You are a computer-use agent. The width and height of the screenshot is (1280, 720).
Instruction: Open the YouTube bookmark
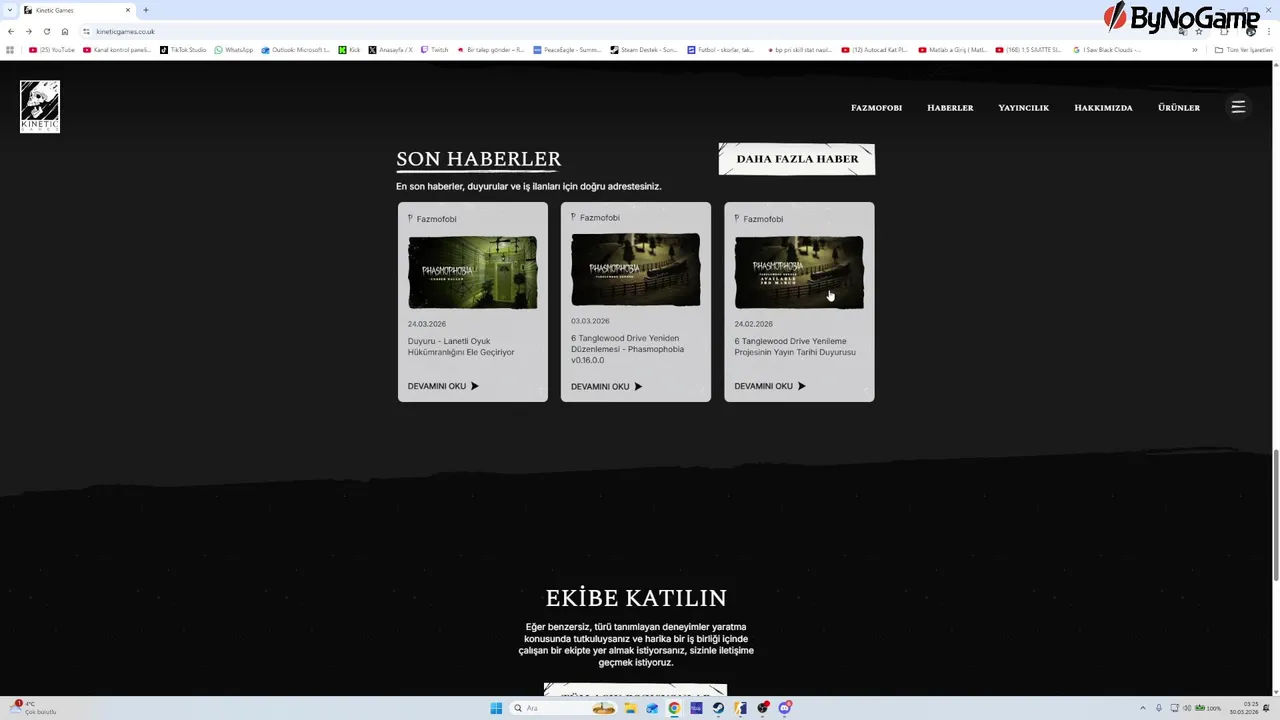pyautogui.click(x=52, y=49)
